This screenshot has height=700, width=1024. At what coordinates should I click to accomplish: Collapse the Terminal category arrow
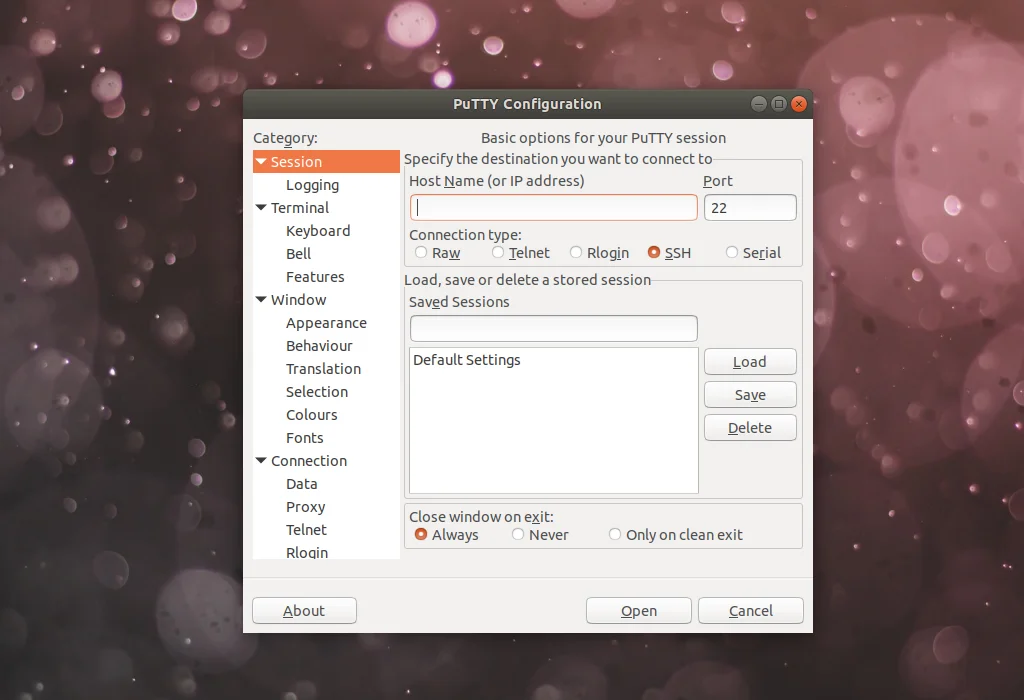(261, 208)
